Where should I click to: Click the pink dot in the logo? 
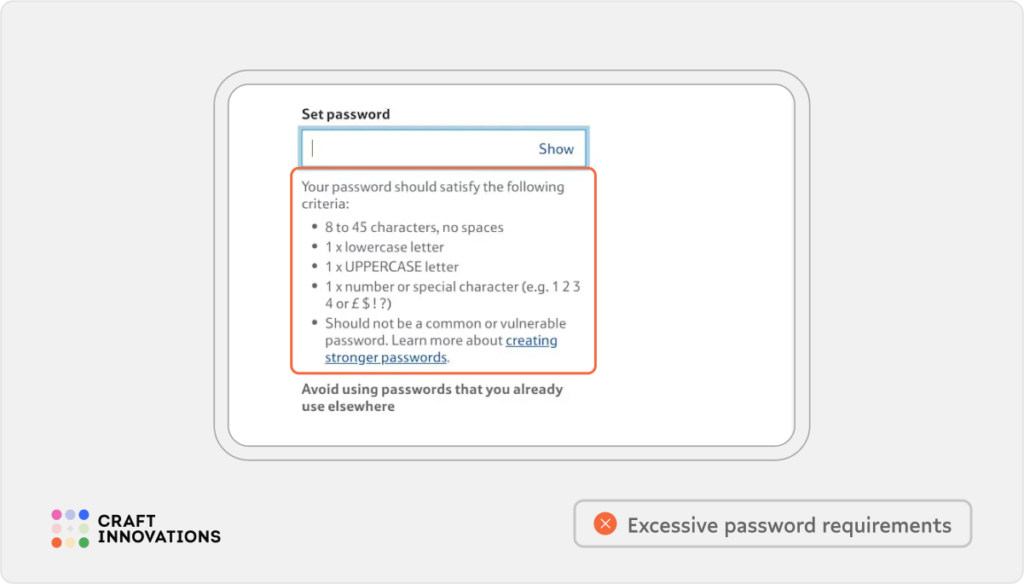click(57, 514)
